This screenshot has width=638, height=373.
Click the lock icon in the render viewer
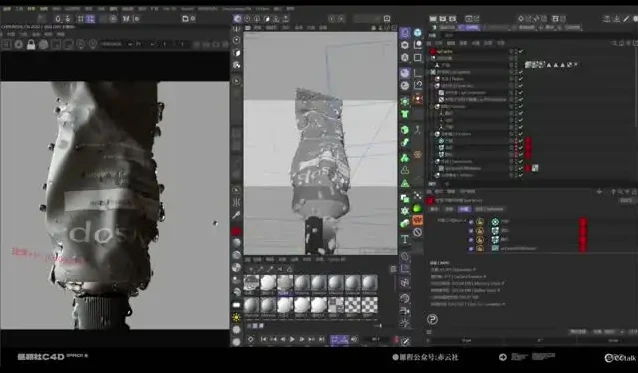31,44
